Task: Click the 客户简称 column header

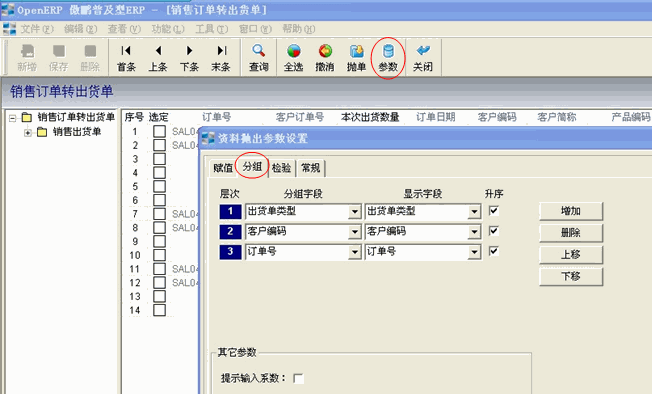Action: click(x=557, y=117)
